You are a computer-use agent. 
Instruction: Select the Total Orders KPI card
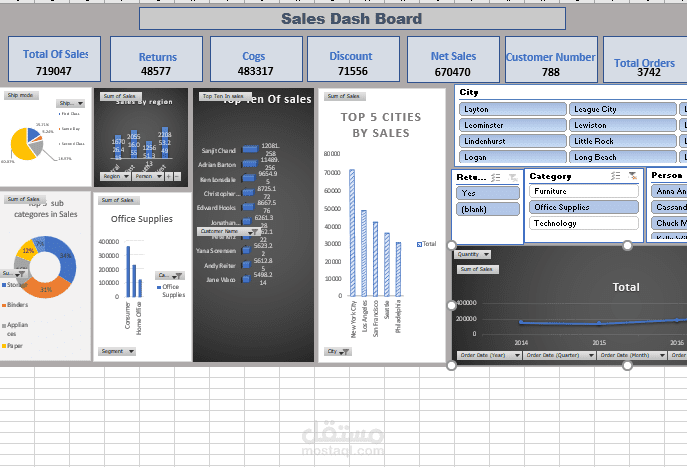pos(645,60)
